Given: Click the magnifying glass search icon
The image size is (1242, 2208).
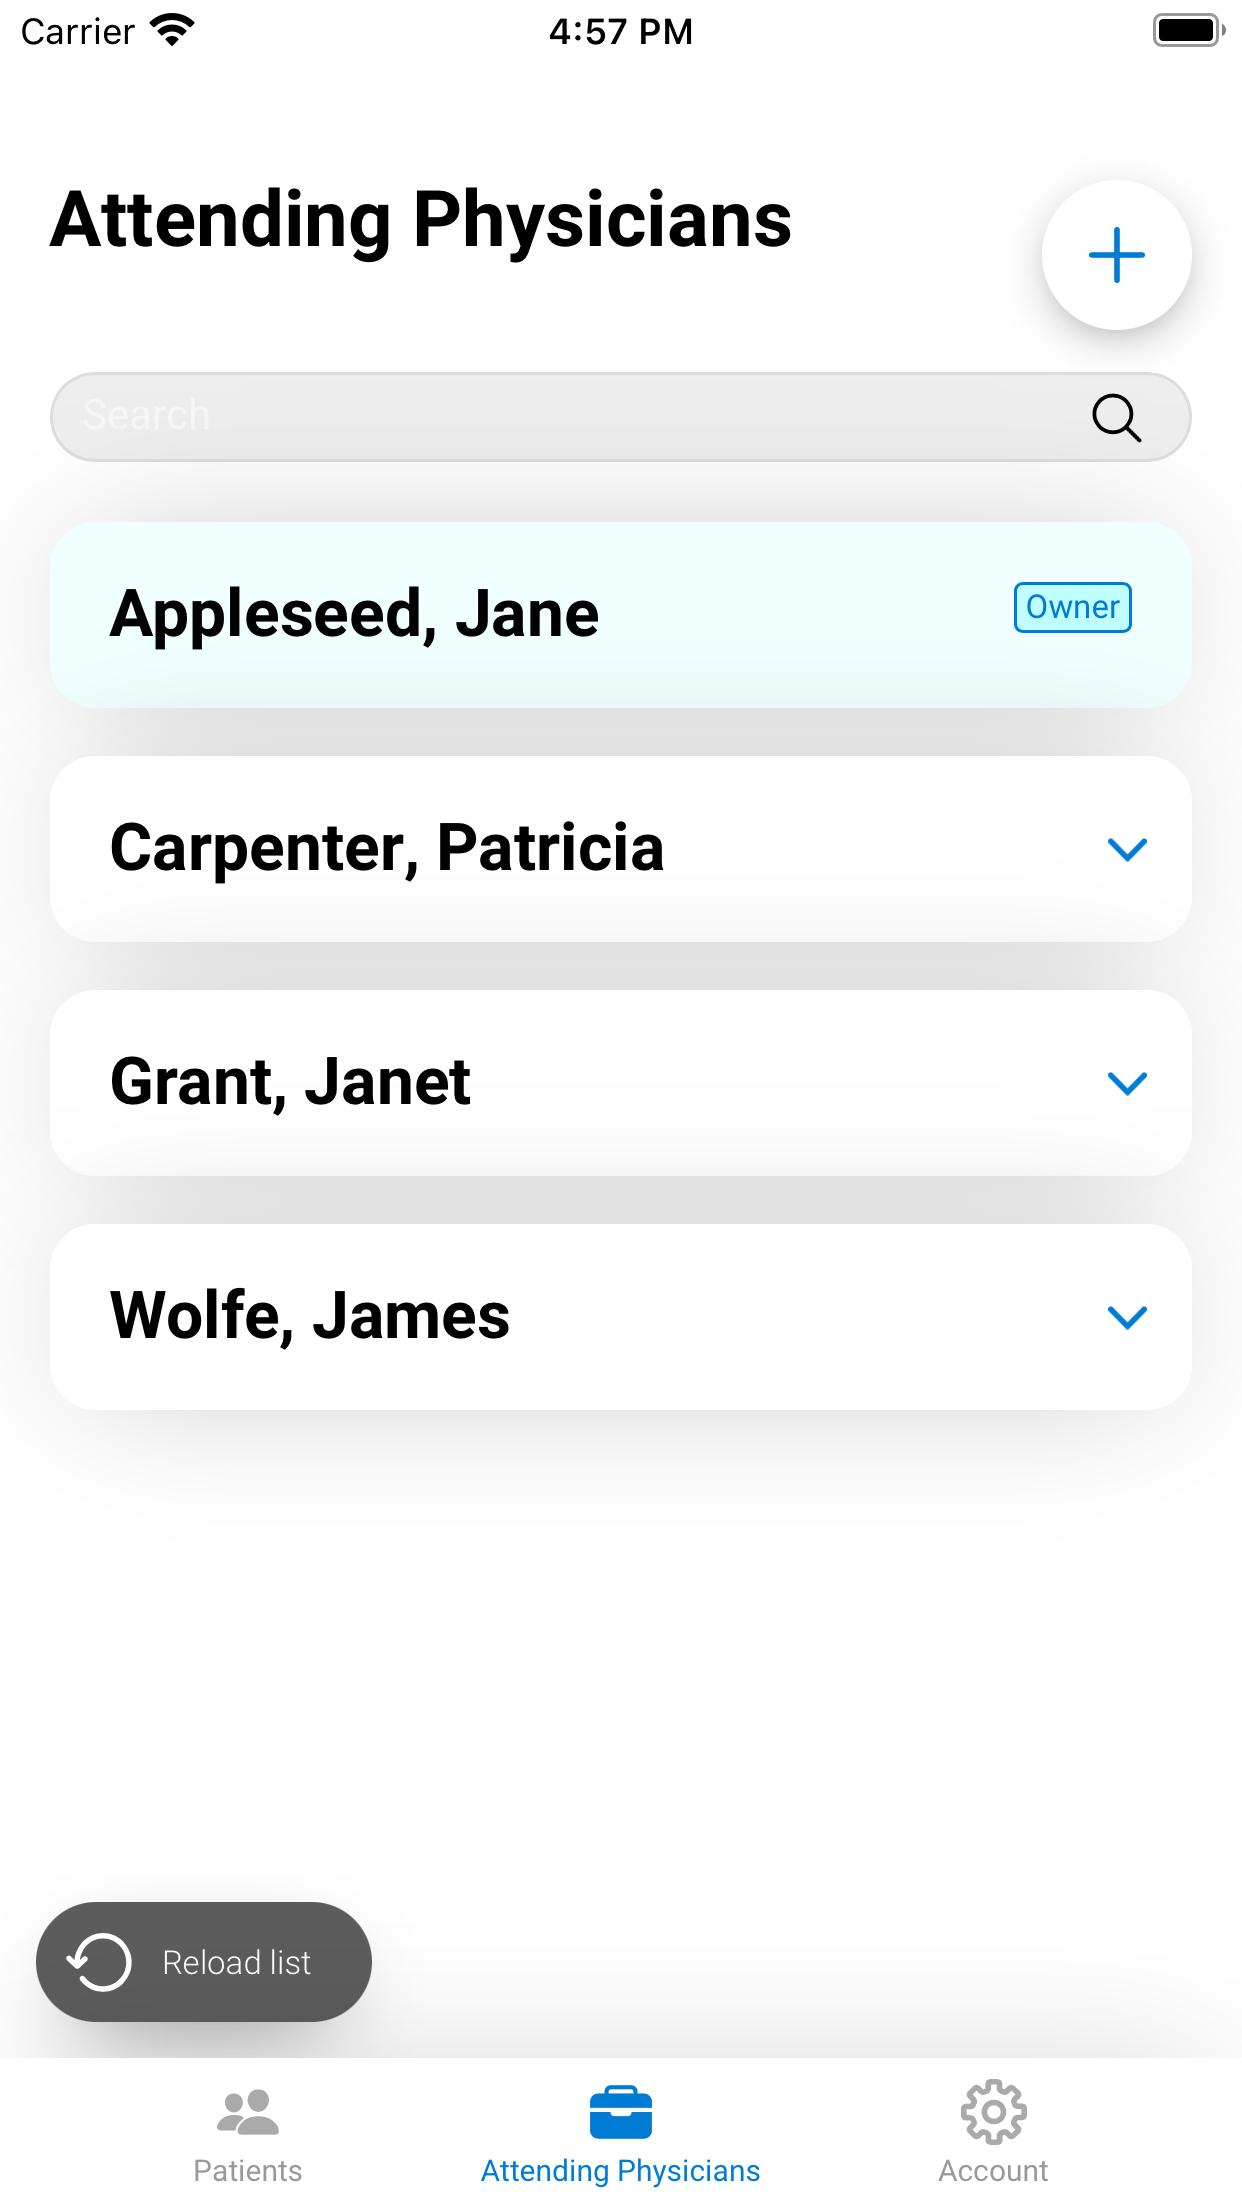Looking at the screenshot, I should pos(1116,417).
